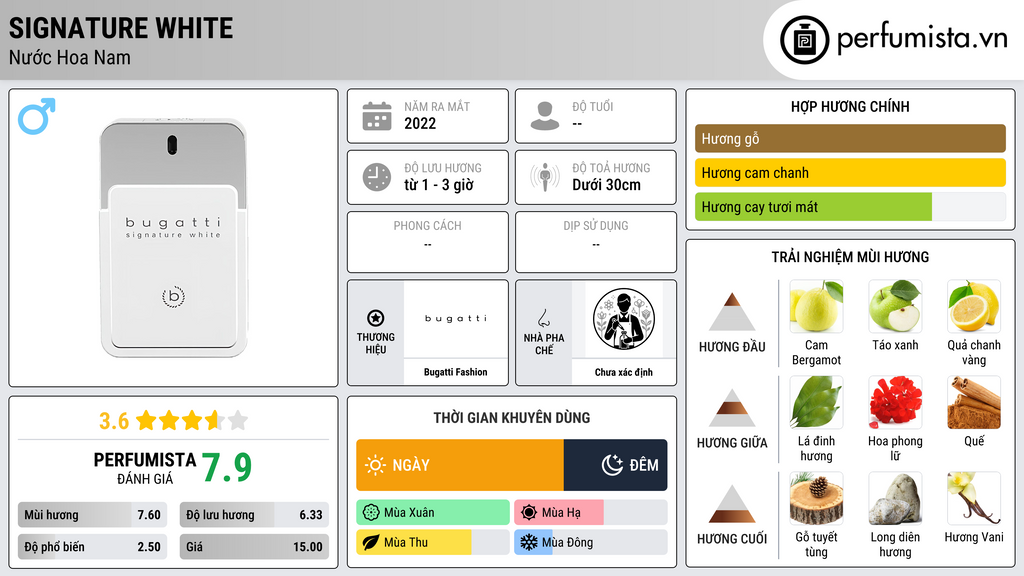Click the orange Ngày daytime segment
Screen dimensions: 1024x576
tap(460, 465)
